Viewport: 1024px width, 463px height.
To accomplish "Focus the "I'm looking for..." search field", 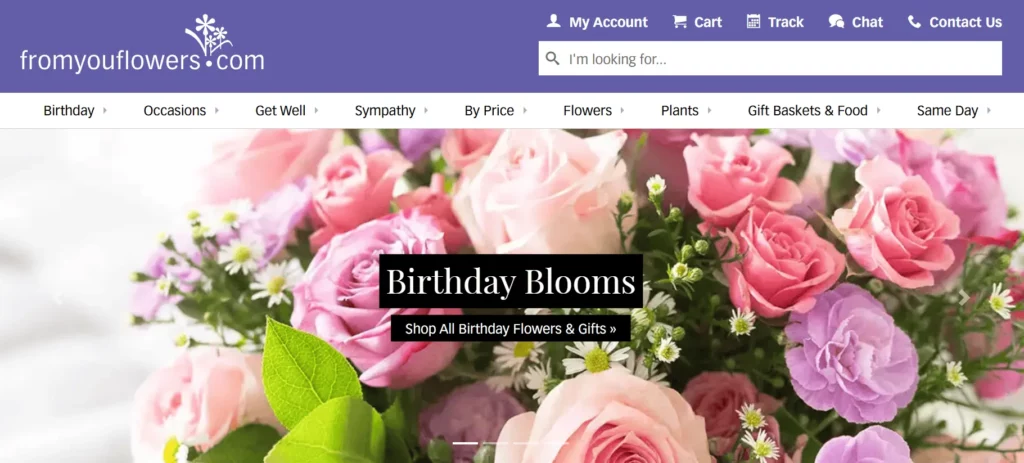I will (x=780, y=59).
